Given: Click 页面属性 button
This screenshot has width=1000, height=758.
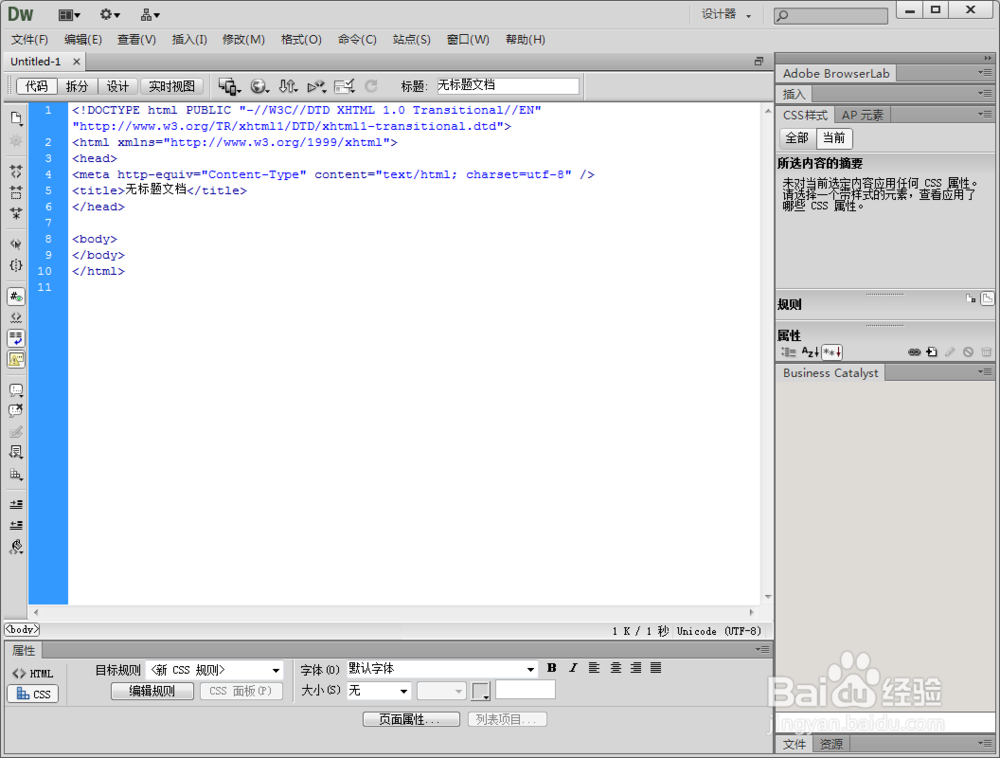Looking at the screenshot, I should [x=411, y=719].
